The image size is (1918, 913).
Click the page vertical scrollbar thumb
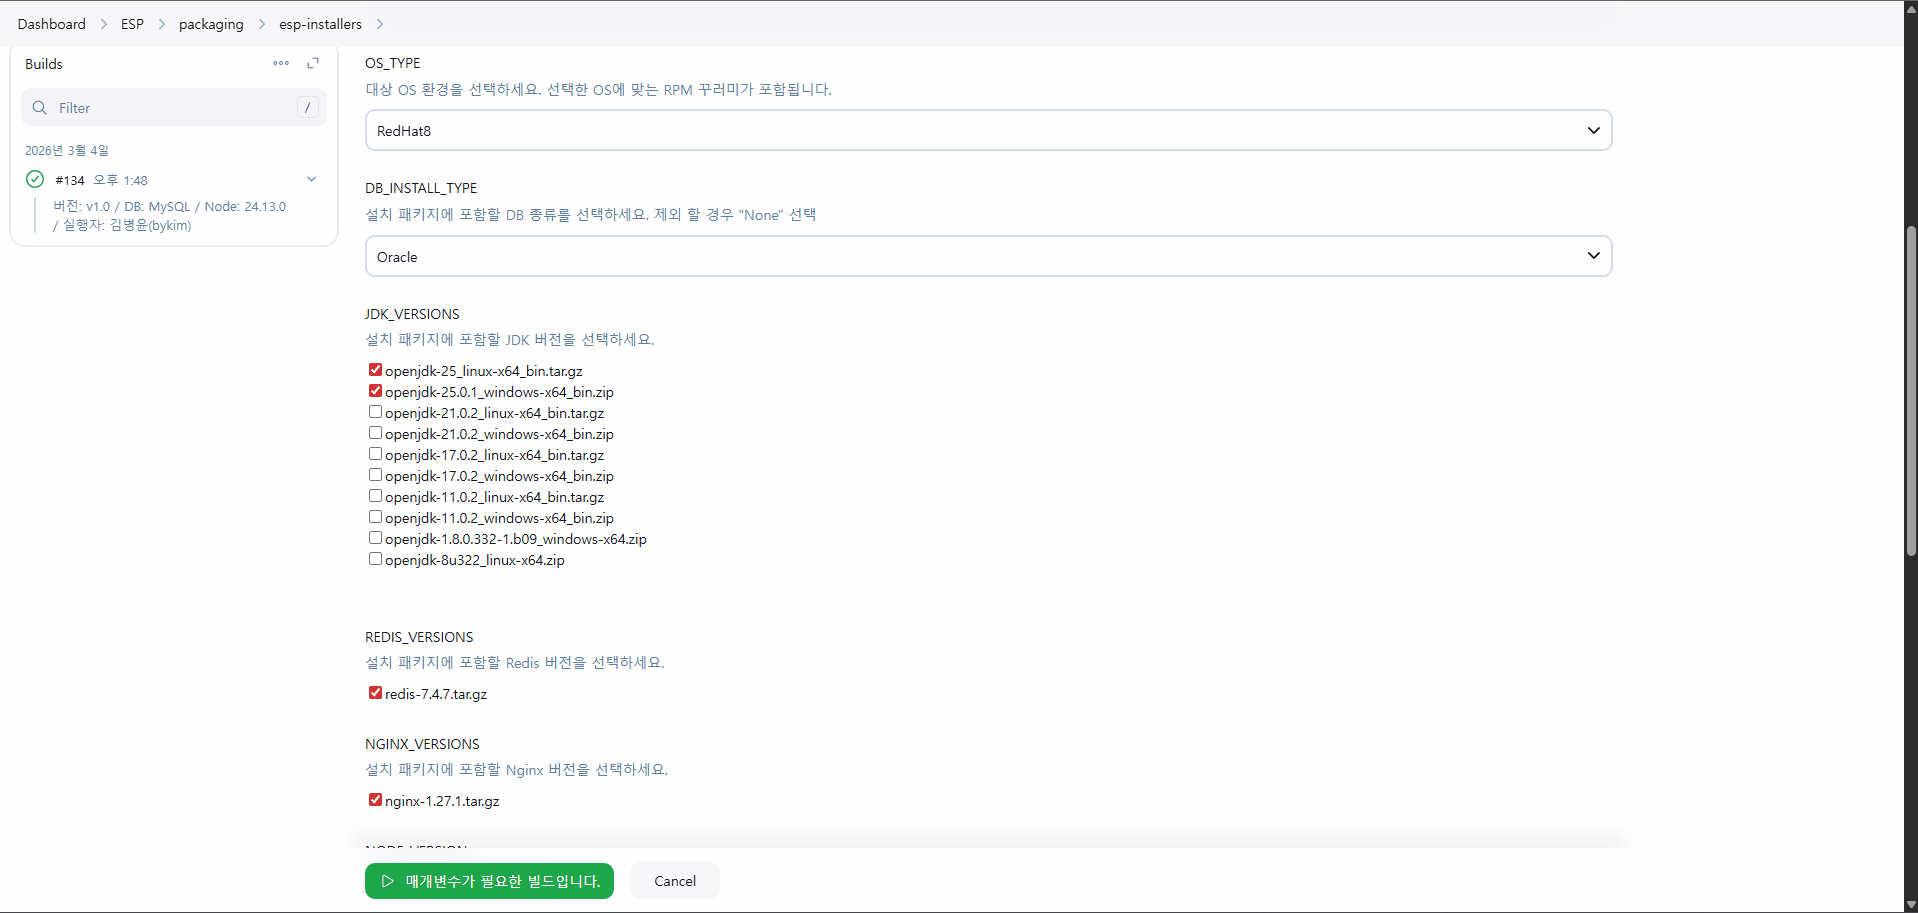(1911, 390)
